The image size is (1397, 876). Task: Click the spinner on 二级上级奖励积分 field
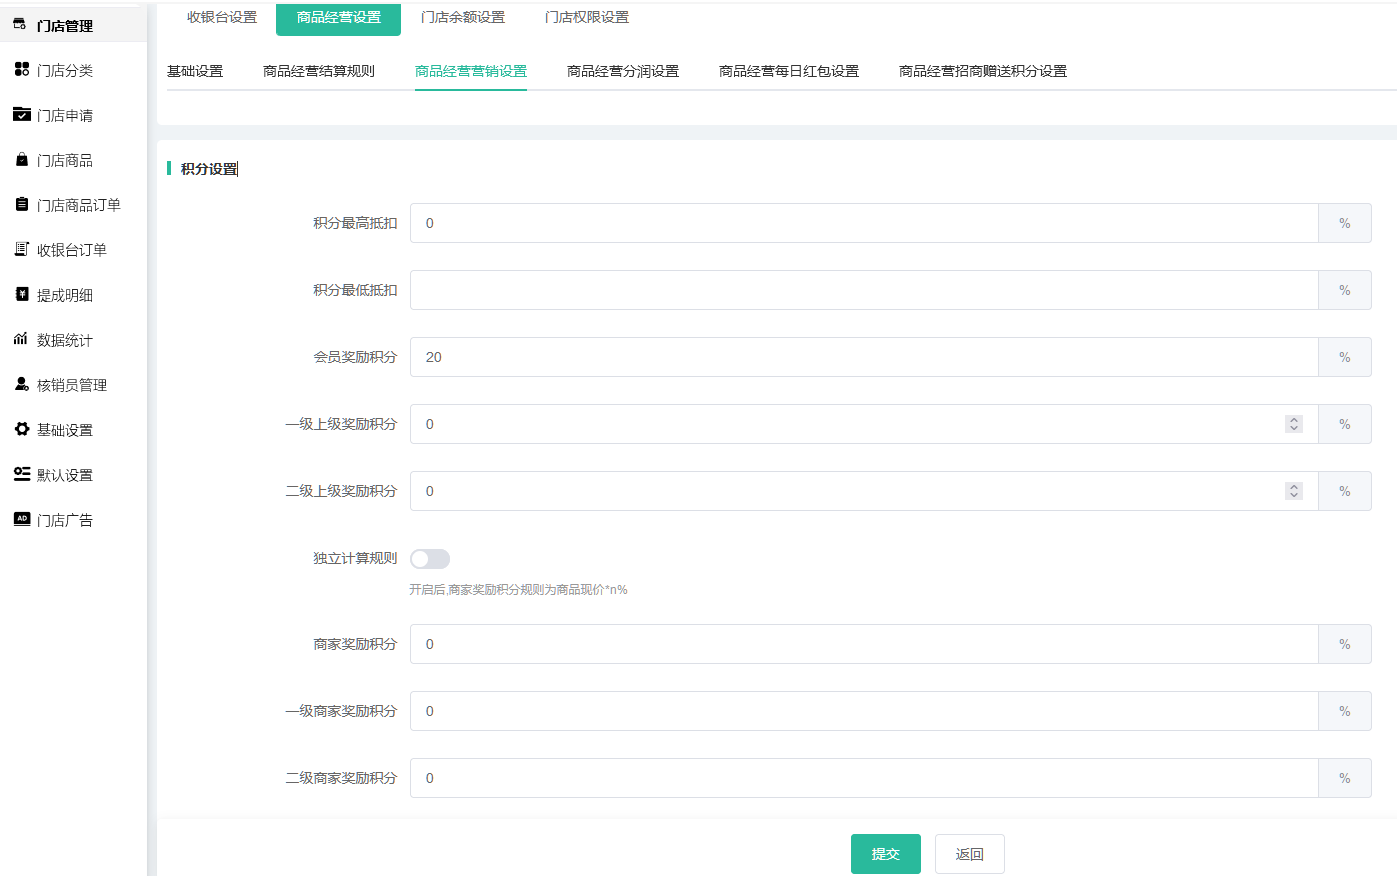[1294, 491]
